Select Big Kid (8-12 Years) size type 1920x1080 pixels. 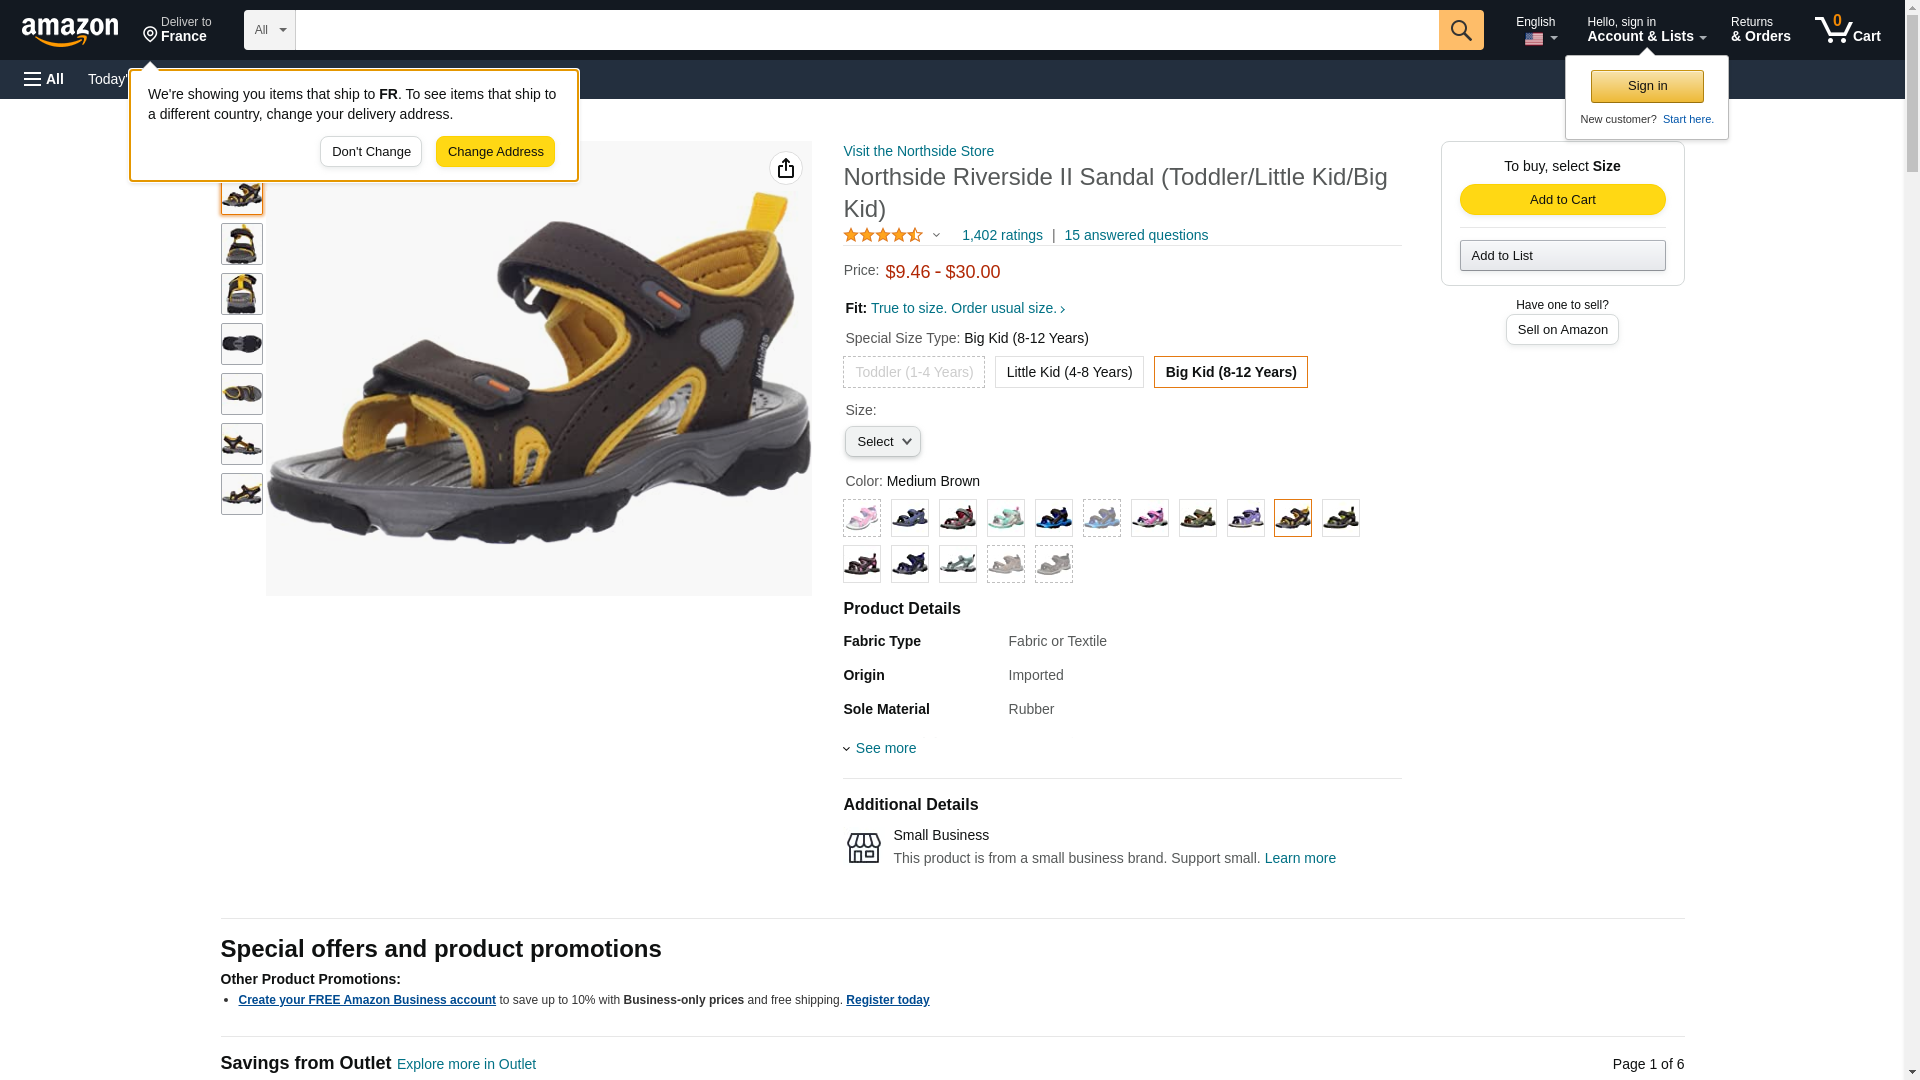1230,372
